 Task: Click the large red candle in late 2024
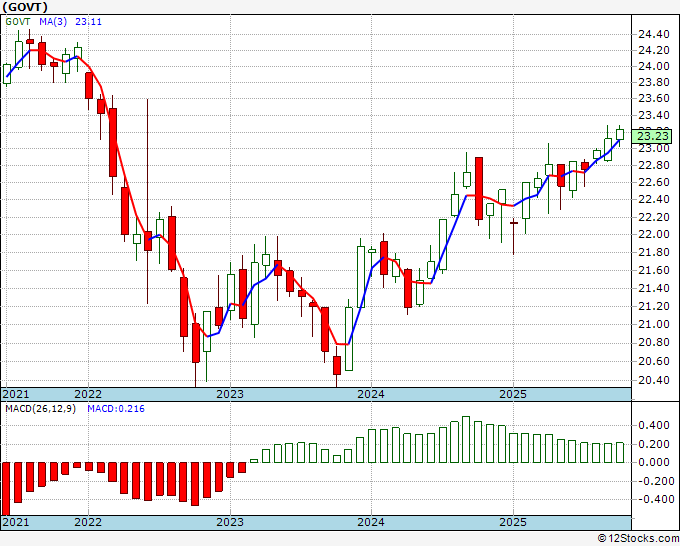[x=478, y=188]
